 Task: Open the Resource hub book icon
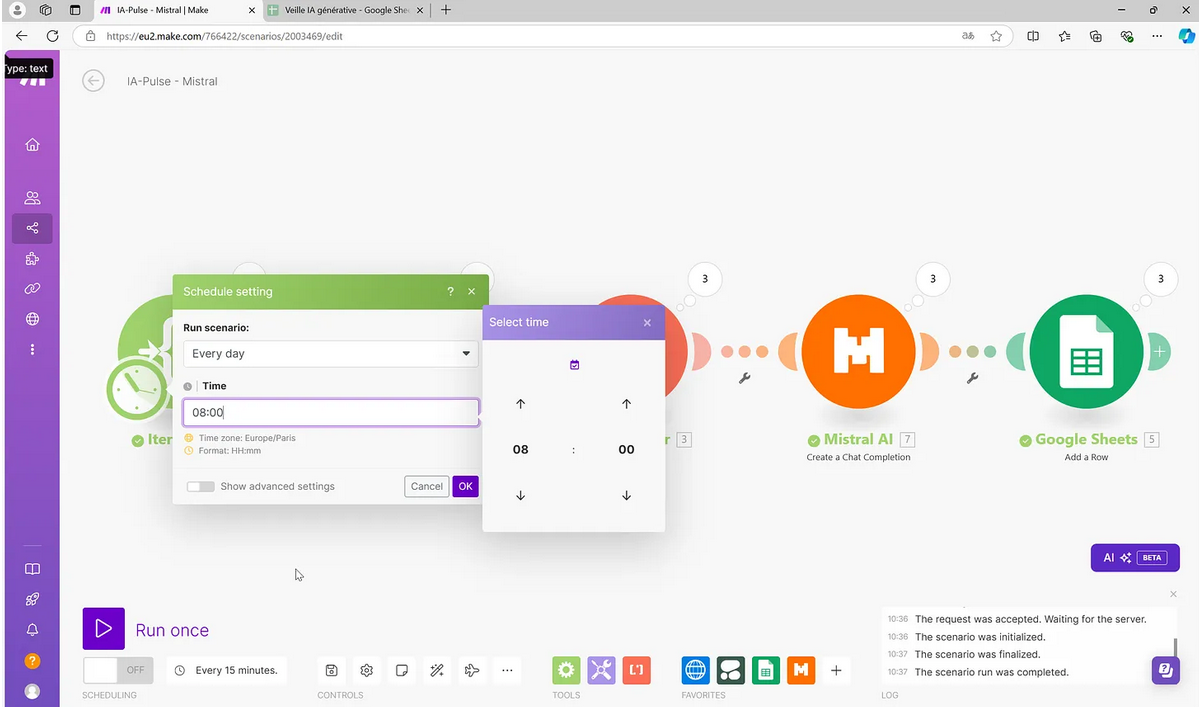click(x=32, y=569)
